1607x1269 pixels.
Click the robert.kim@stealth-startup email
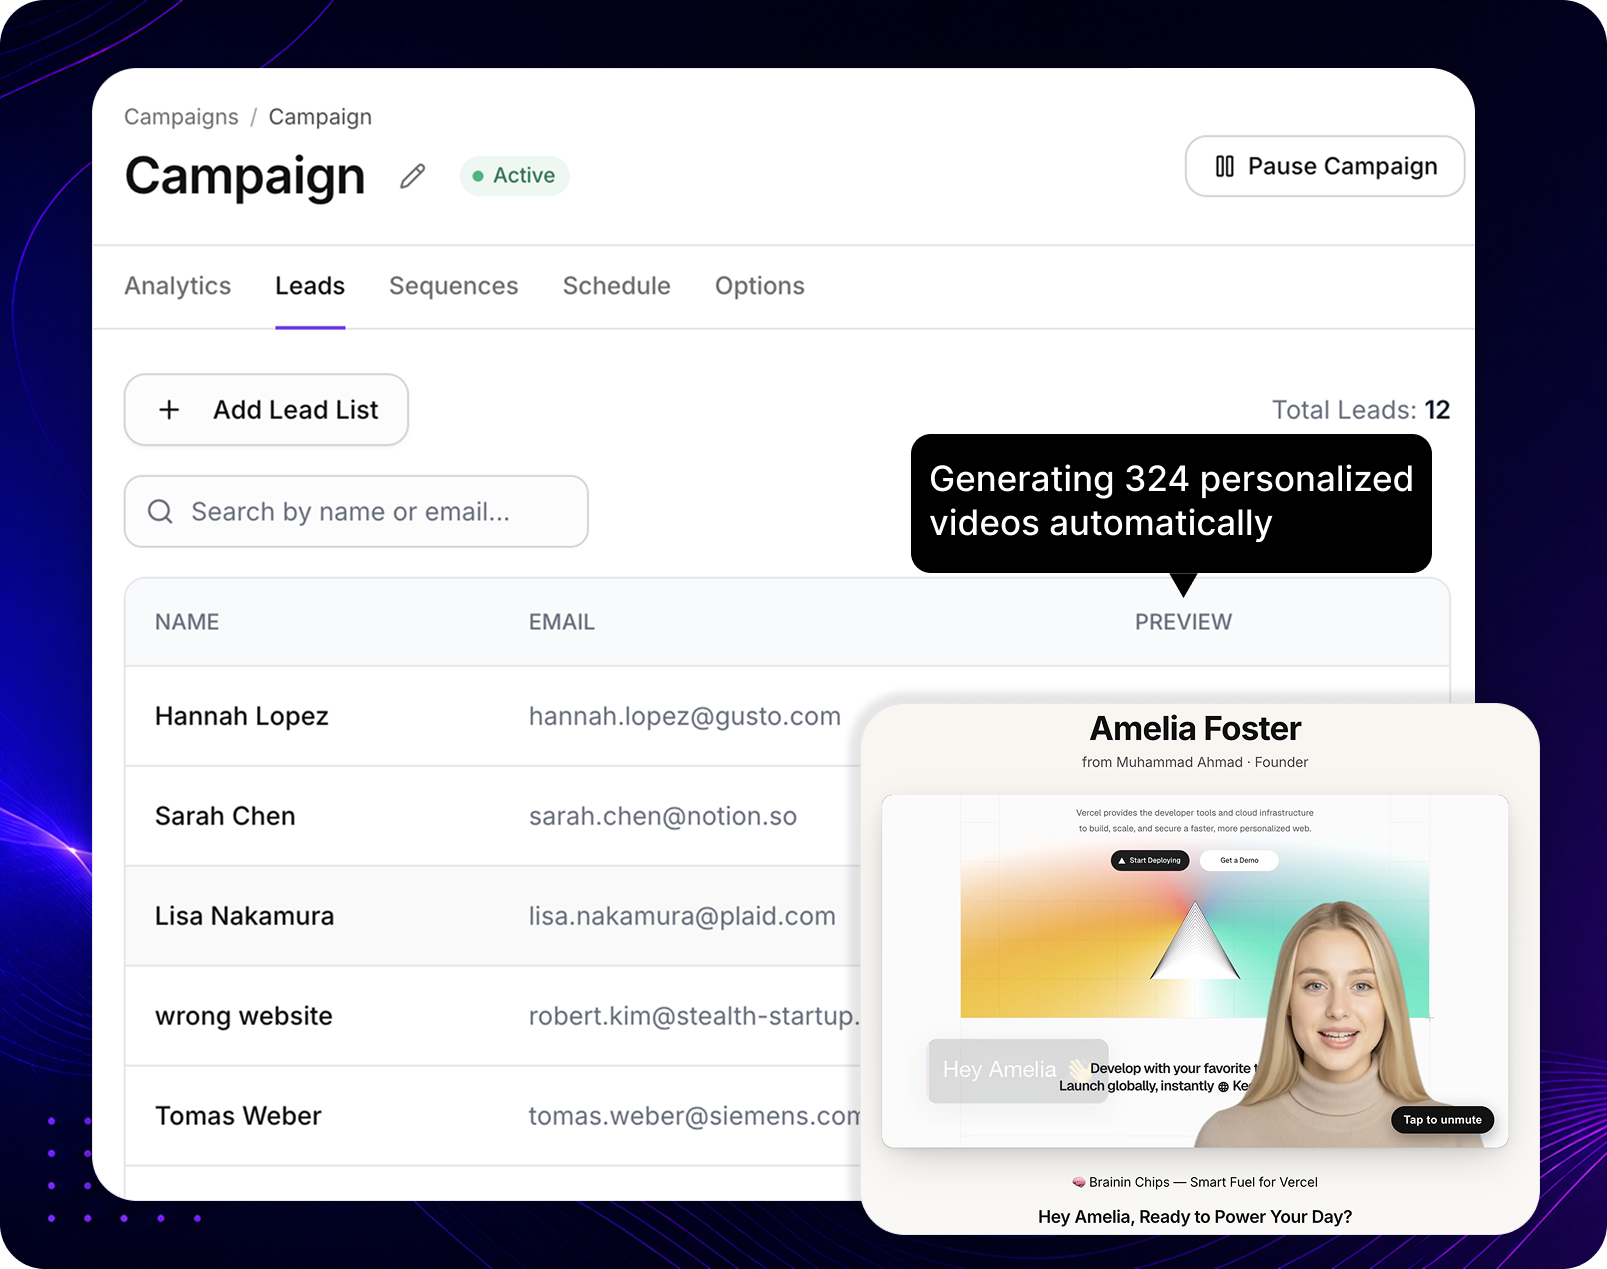point(694,1016)
